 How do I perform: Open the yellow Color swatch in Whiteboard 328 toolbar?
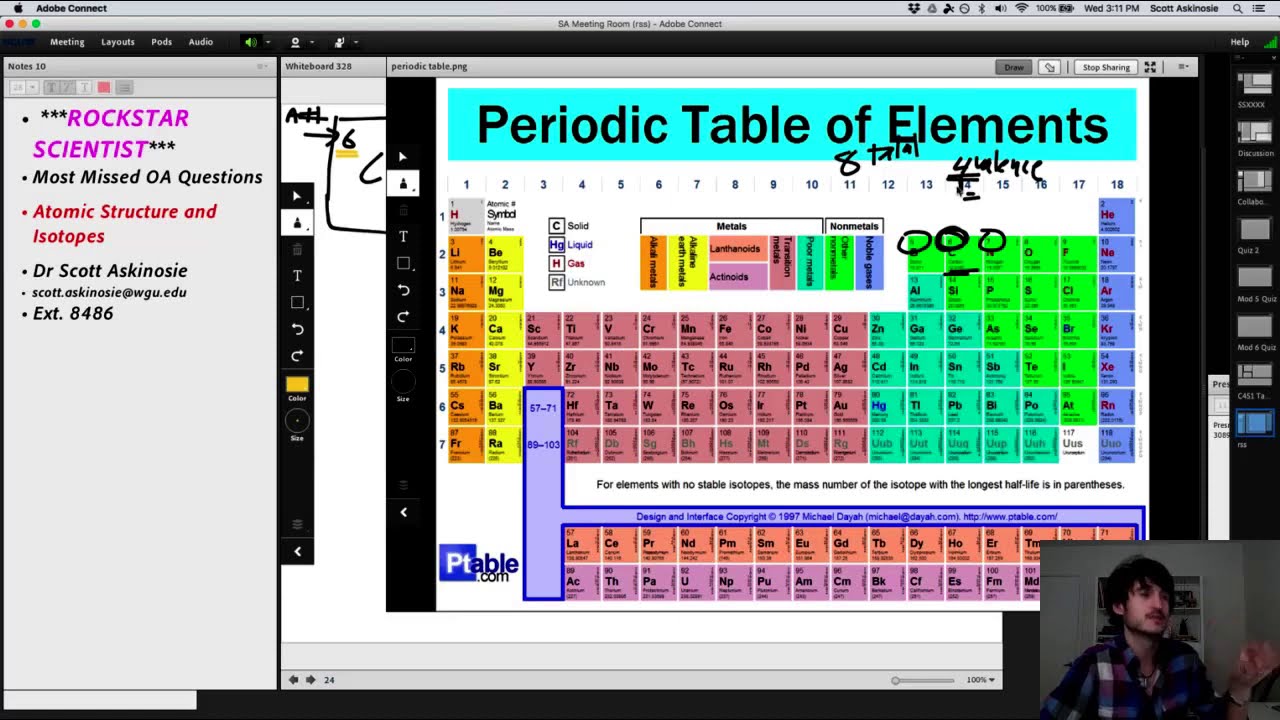tap(297, 384)
